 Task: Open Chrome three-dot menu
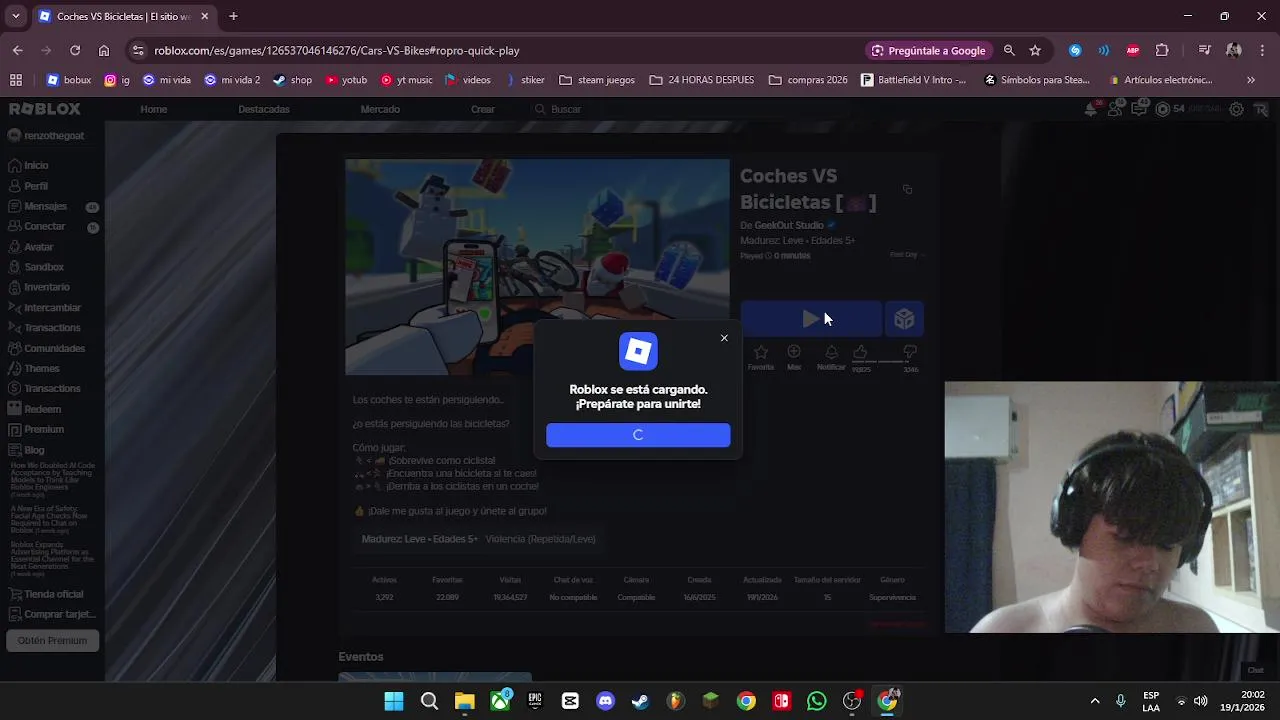tap(1262, 50)
